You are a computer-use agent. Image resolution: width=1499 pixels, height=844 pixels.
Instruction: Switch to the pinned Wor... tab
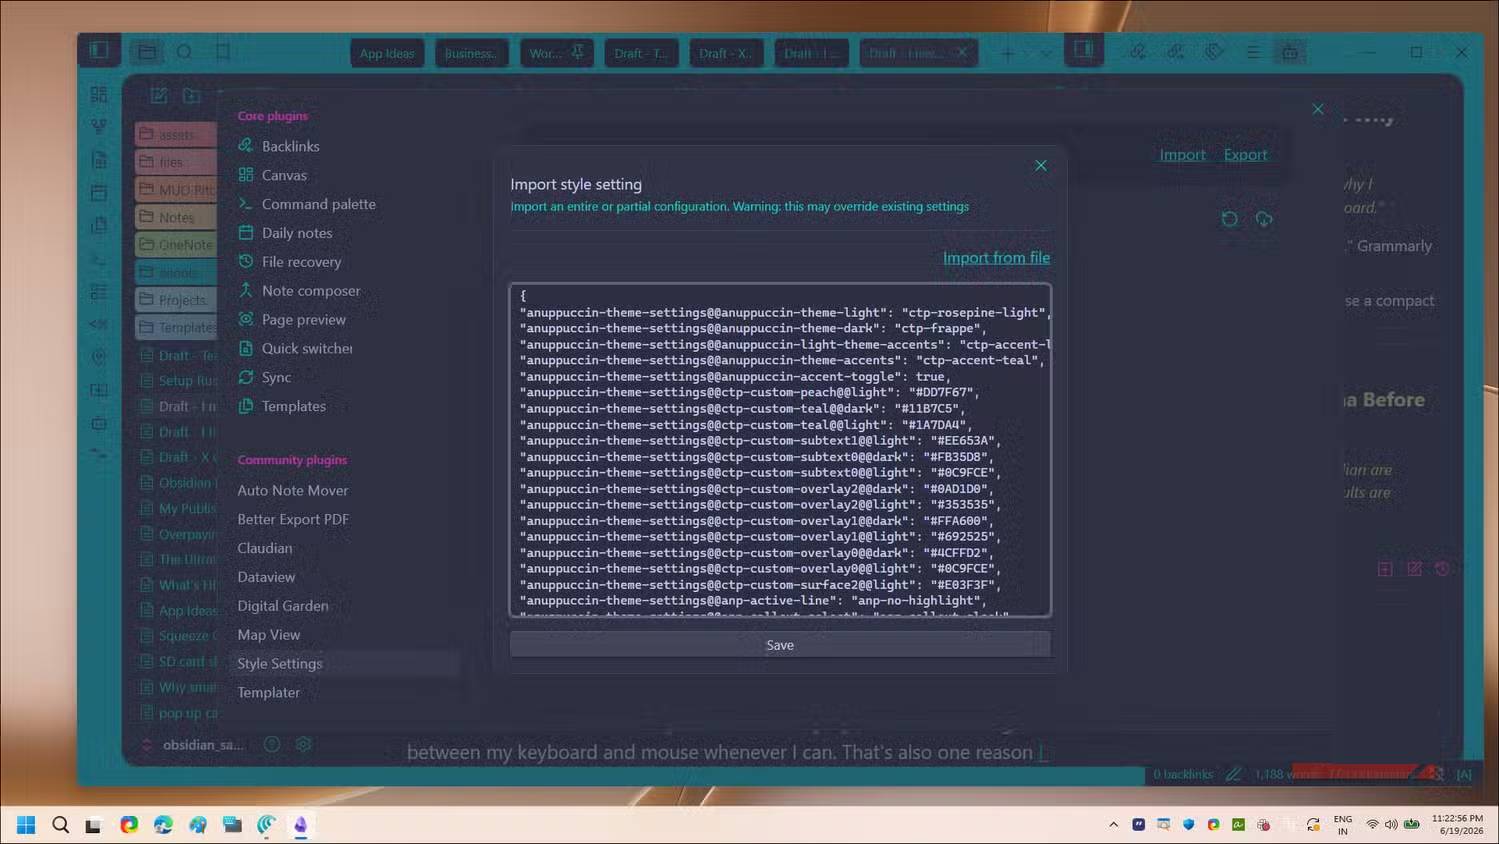click(x=556, y=53)
